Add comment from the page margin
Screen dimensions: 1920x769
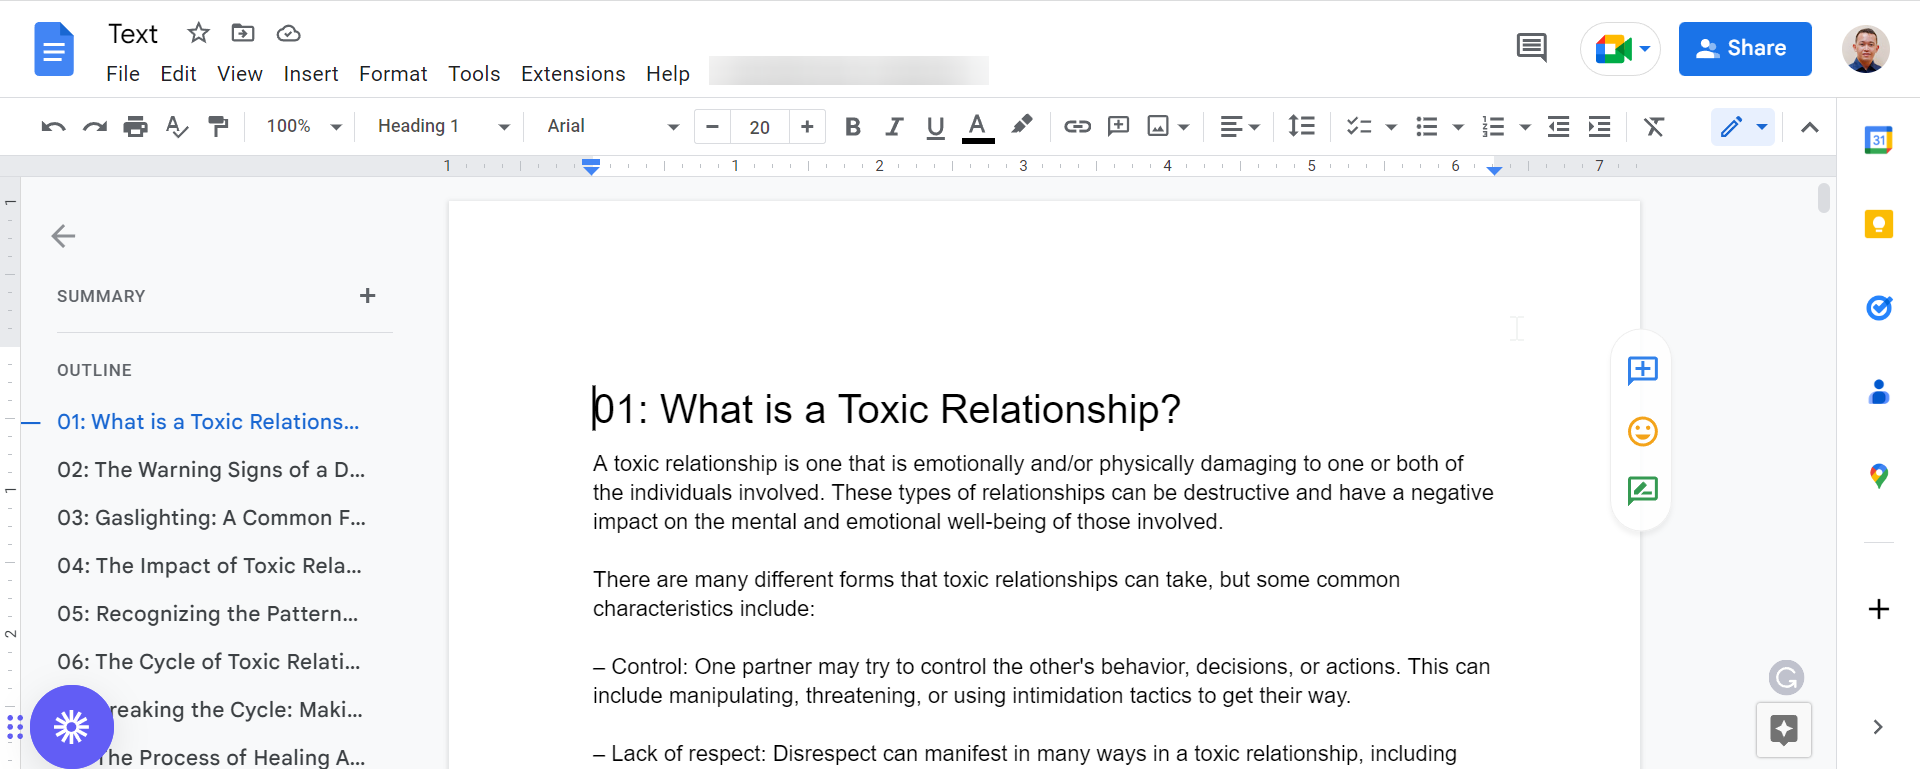[1642, 371]
